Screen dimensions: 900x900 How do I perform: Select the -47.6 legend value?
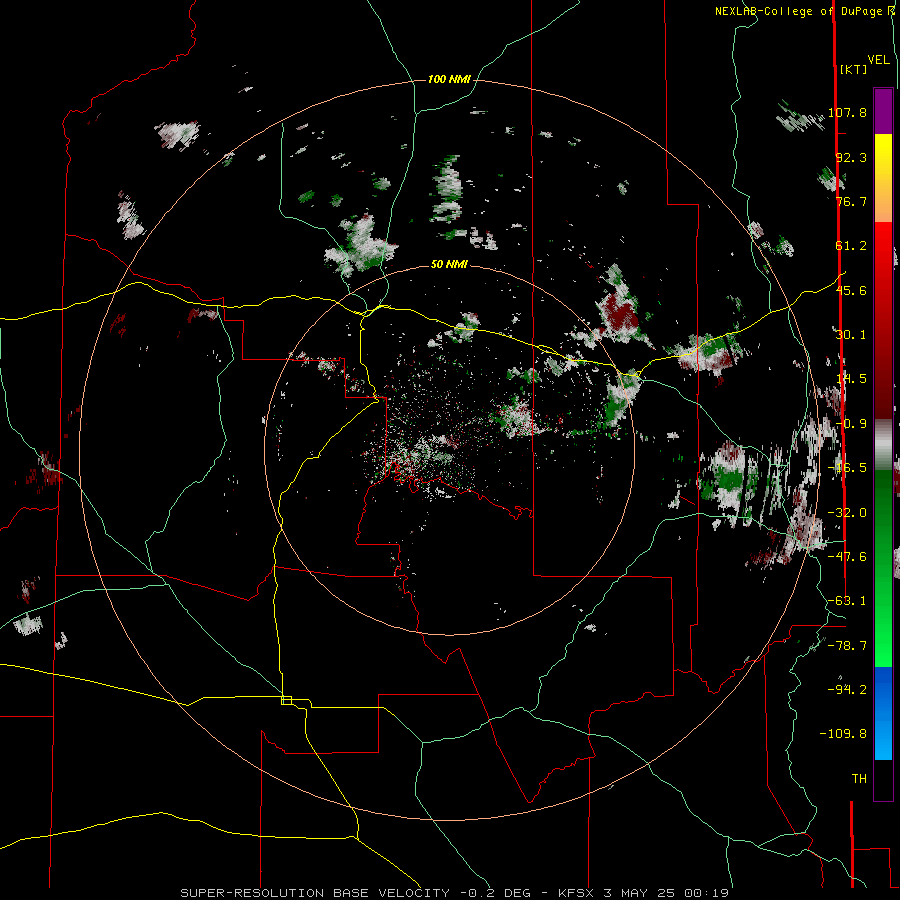(x=847, y=557)
